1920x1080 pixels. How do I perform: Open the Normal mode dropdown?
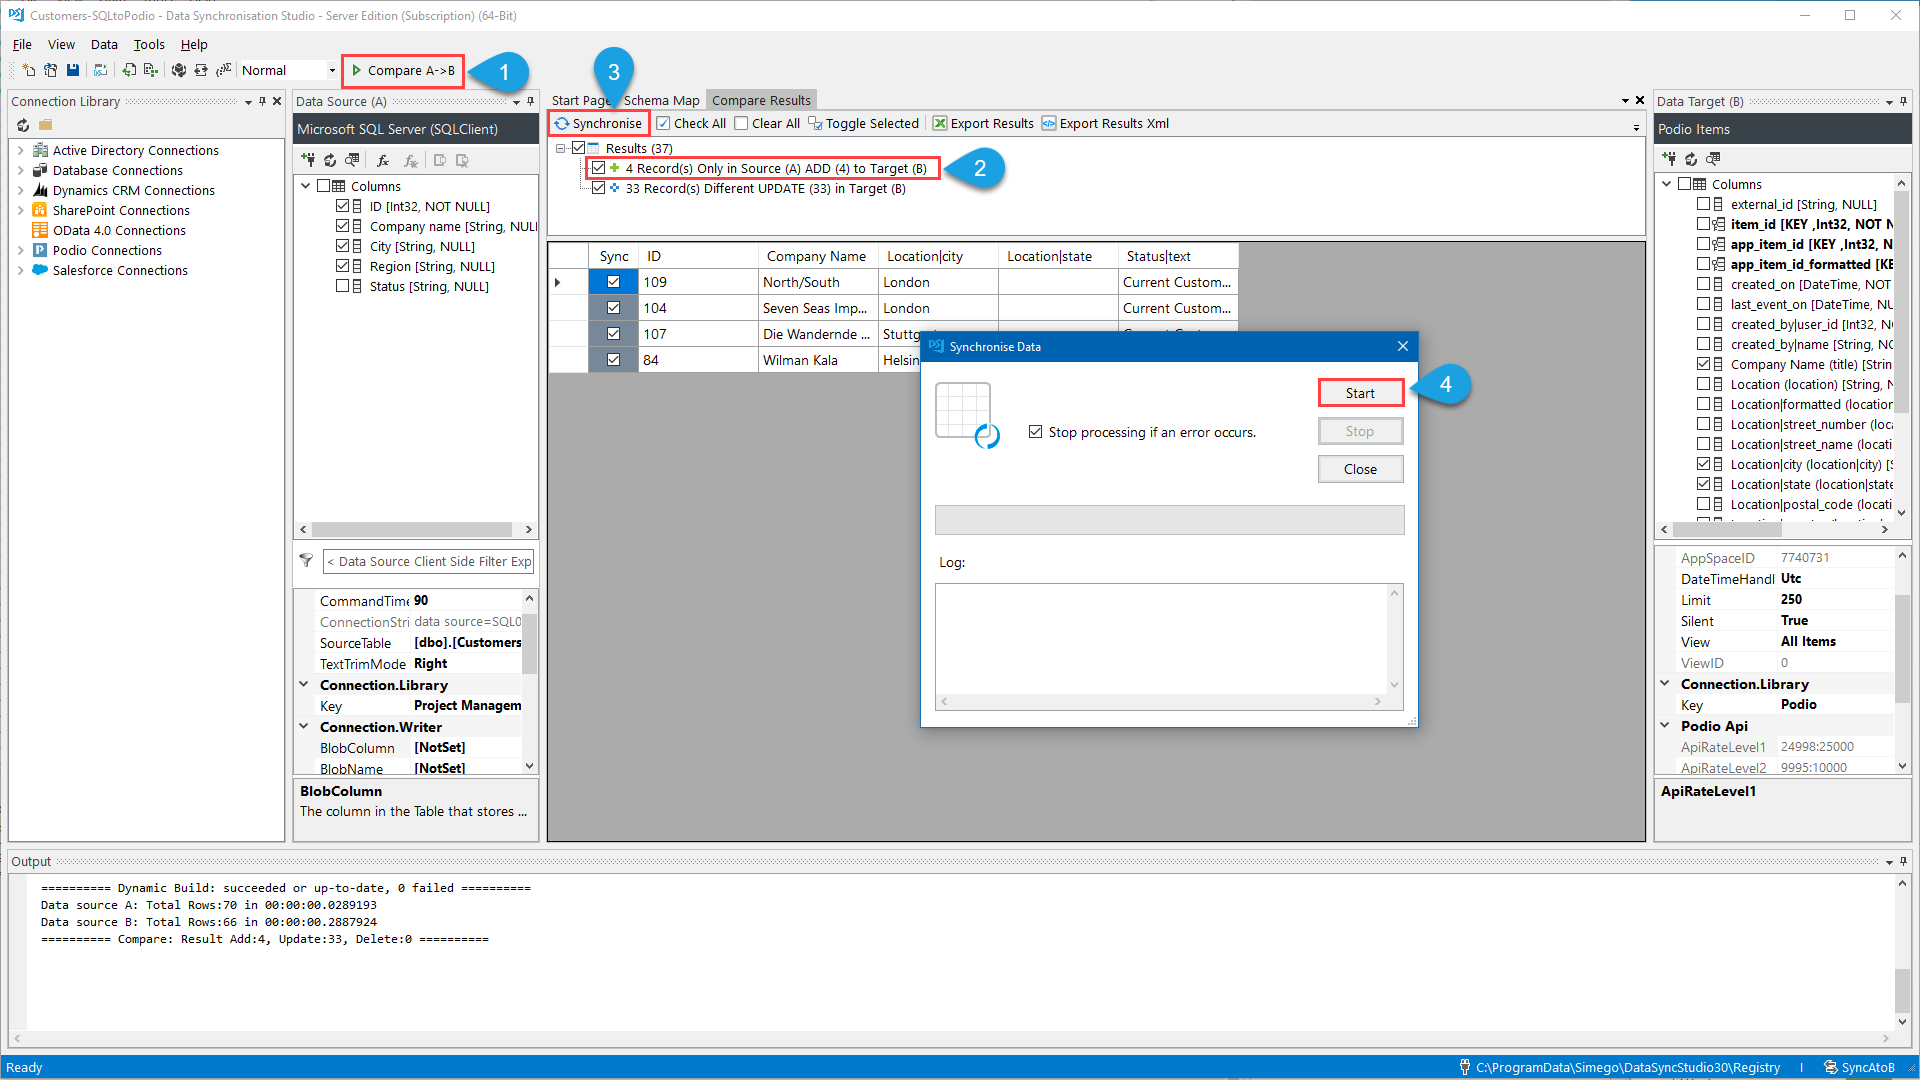pos(332,70)
